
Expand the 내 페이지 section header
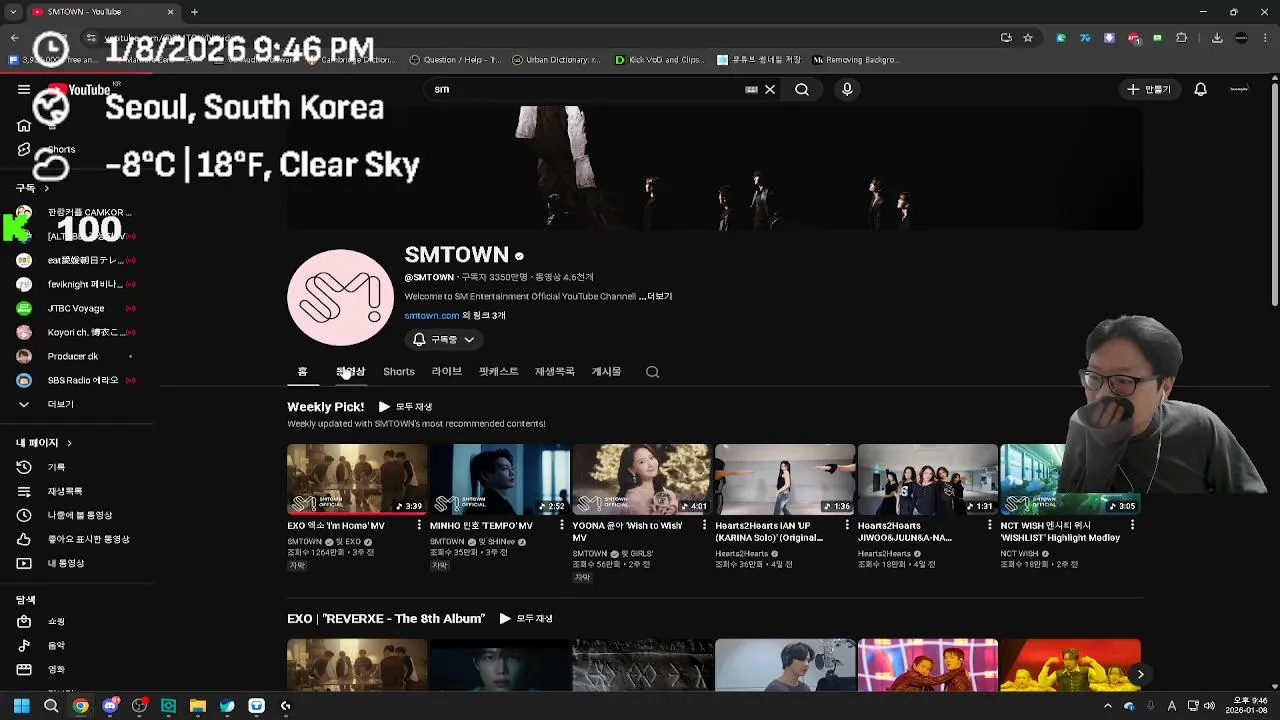tap(44, 442)
